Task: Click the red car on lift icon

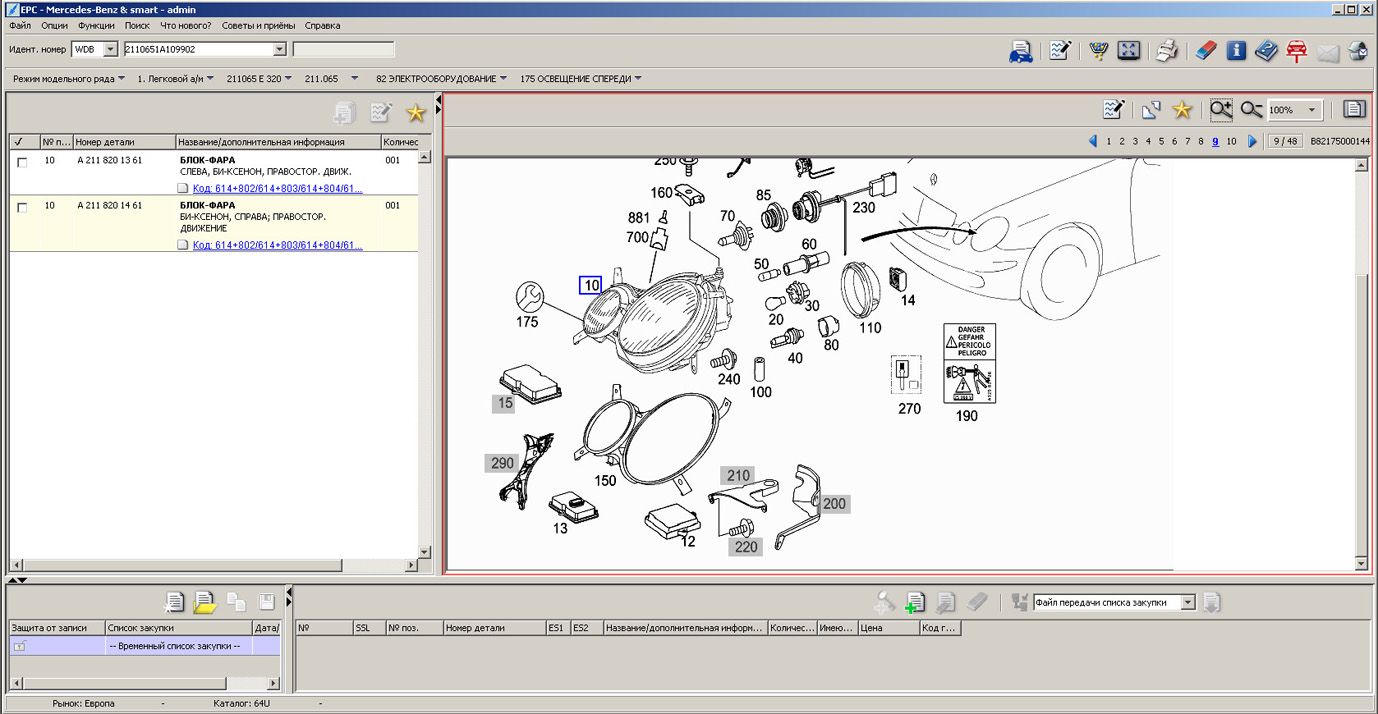Action: (x=1297, y=51)
